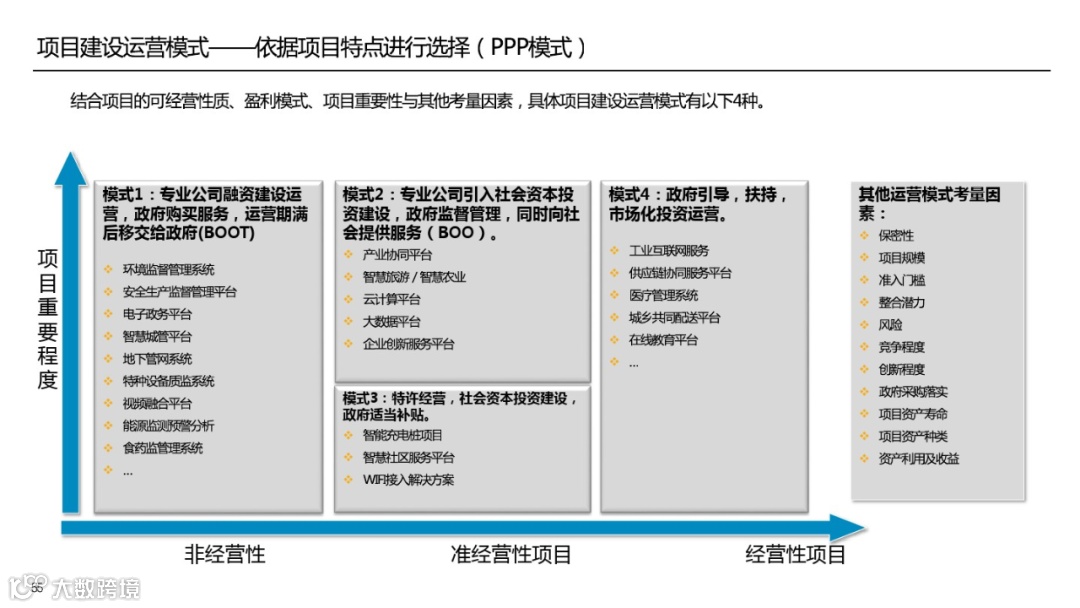1080x608 pixels.
Task: Select bullet item '产业协同平台'
Action: [397, 255]
